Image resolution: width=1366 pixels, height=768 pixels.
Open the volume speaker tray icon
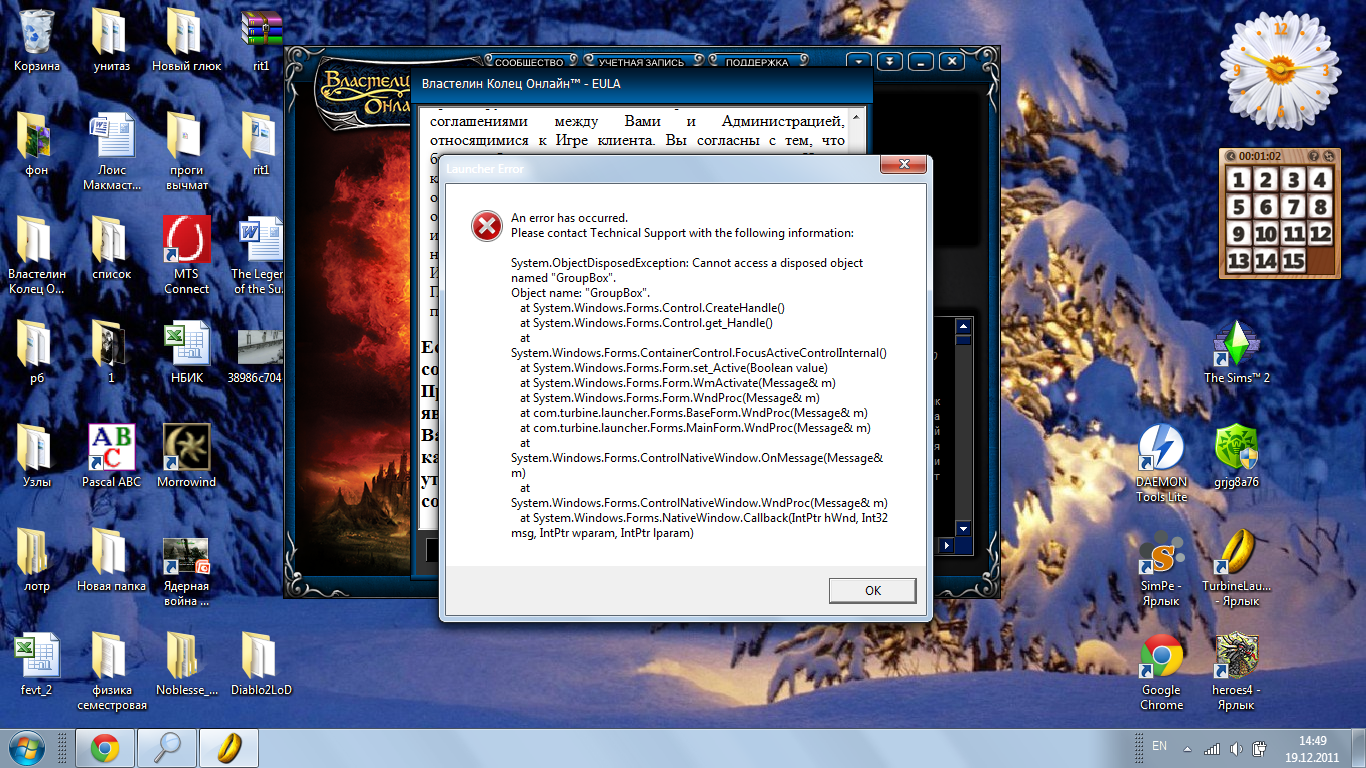1237,748
